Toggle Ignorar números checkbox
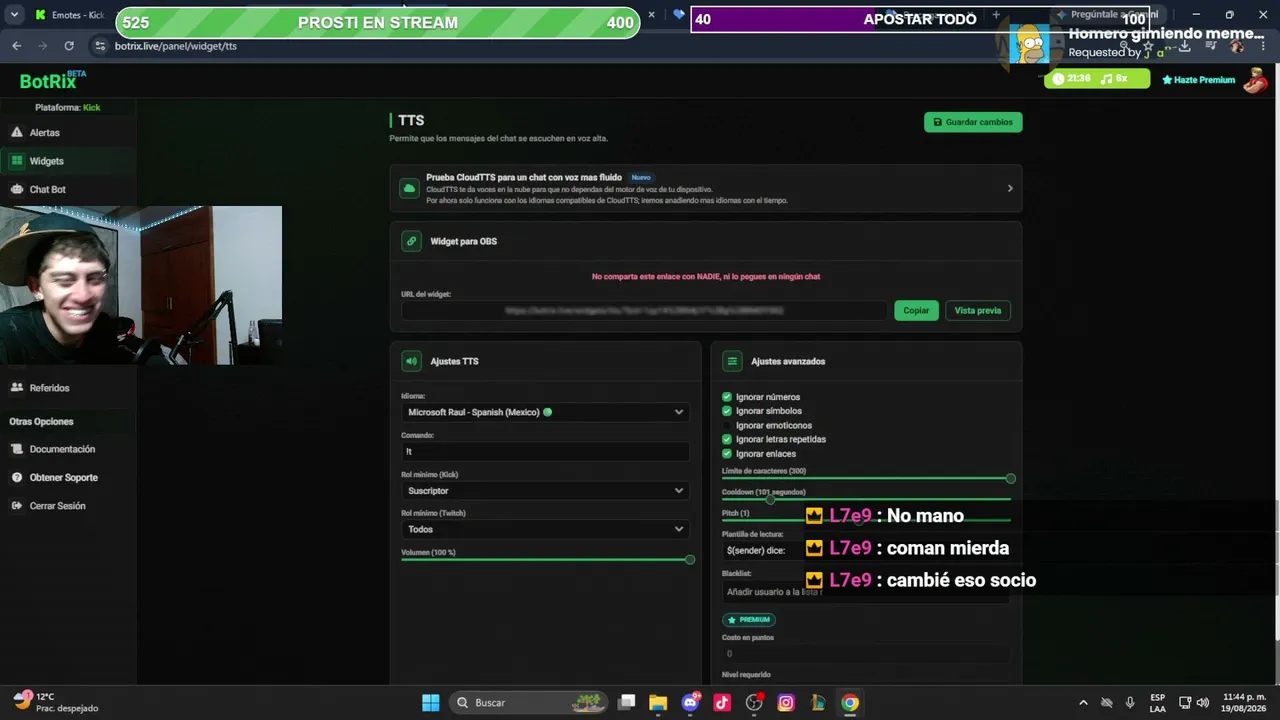 coord(727,397)
